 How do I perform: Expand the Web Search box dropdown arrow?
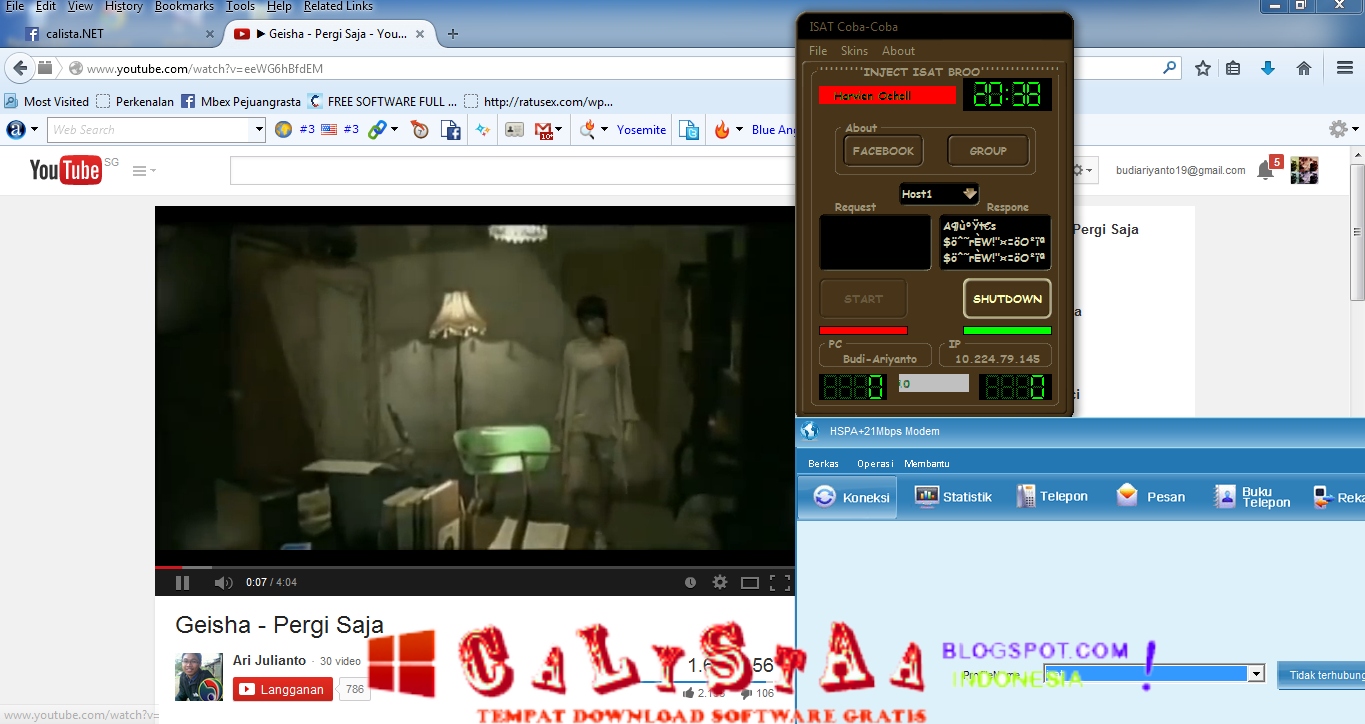[x=259, y=130]
